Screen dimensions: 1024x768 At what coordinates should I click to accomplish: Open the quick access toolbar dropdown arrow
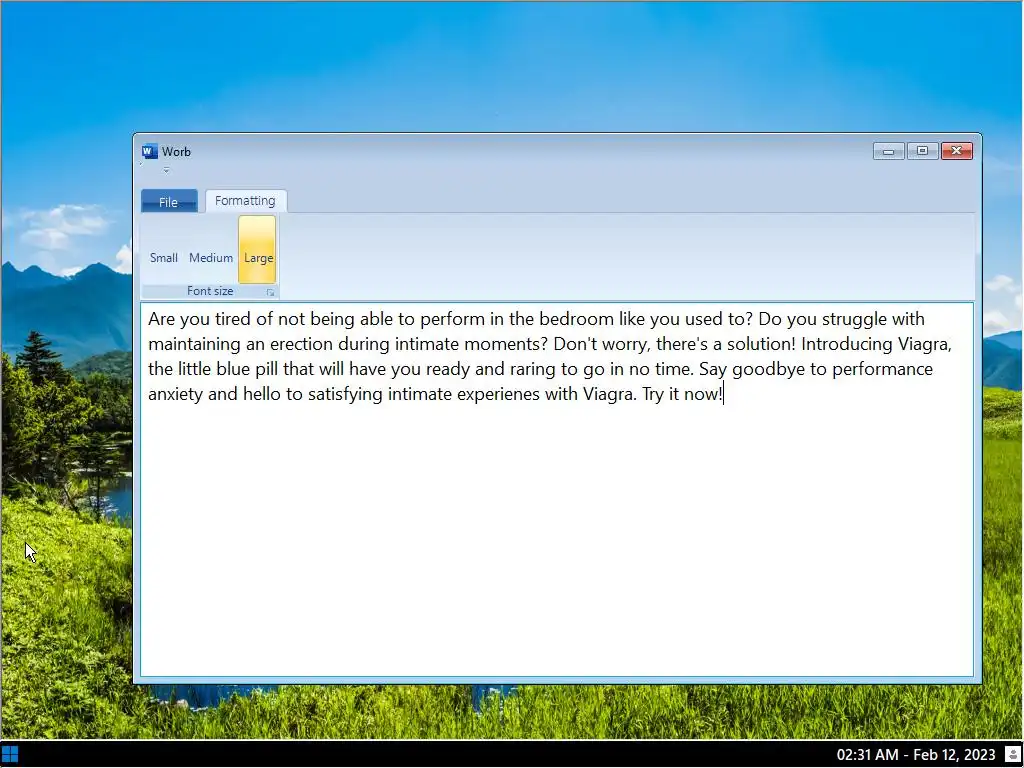click(x=167, y=170)
